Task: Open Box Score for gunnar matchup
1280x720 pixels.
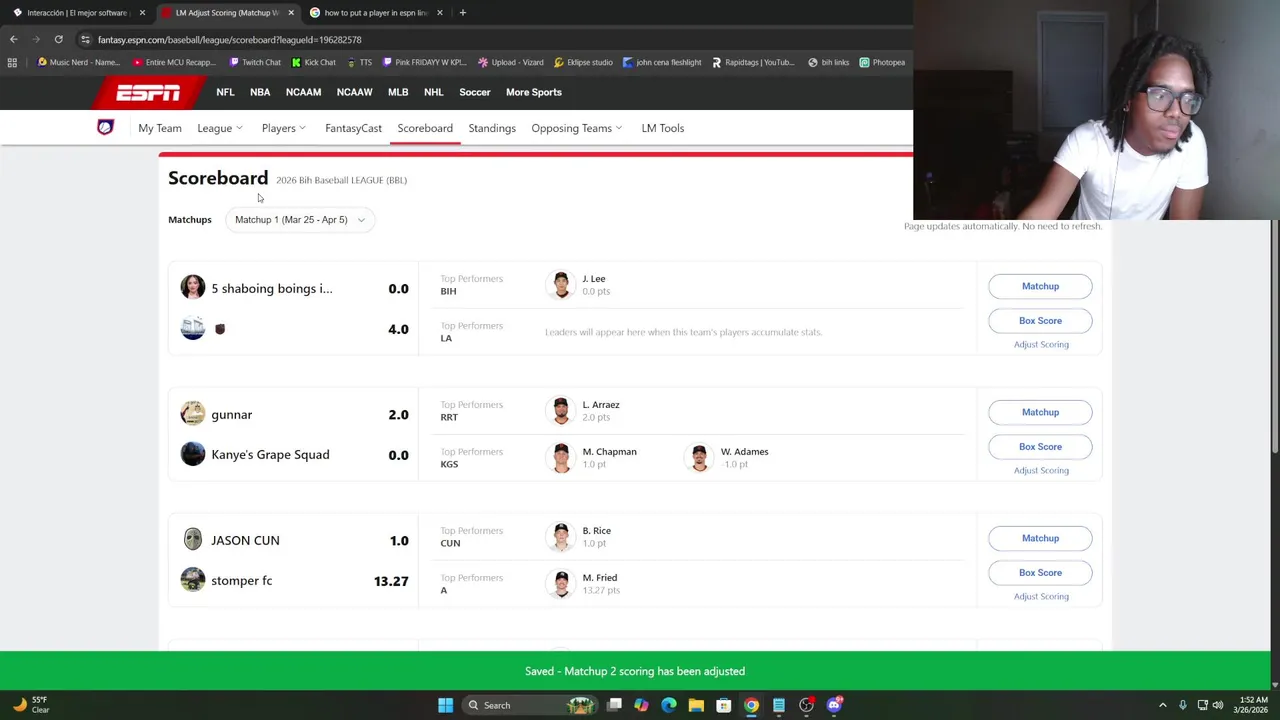Action: point(1040,447)
